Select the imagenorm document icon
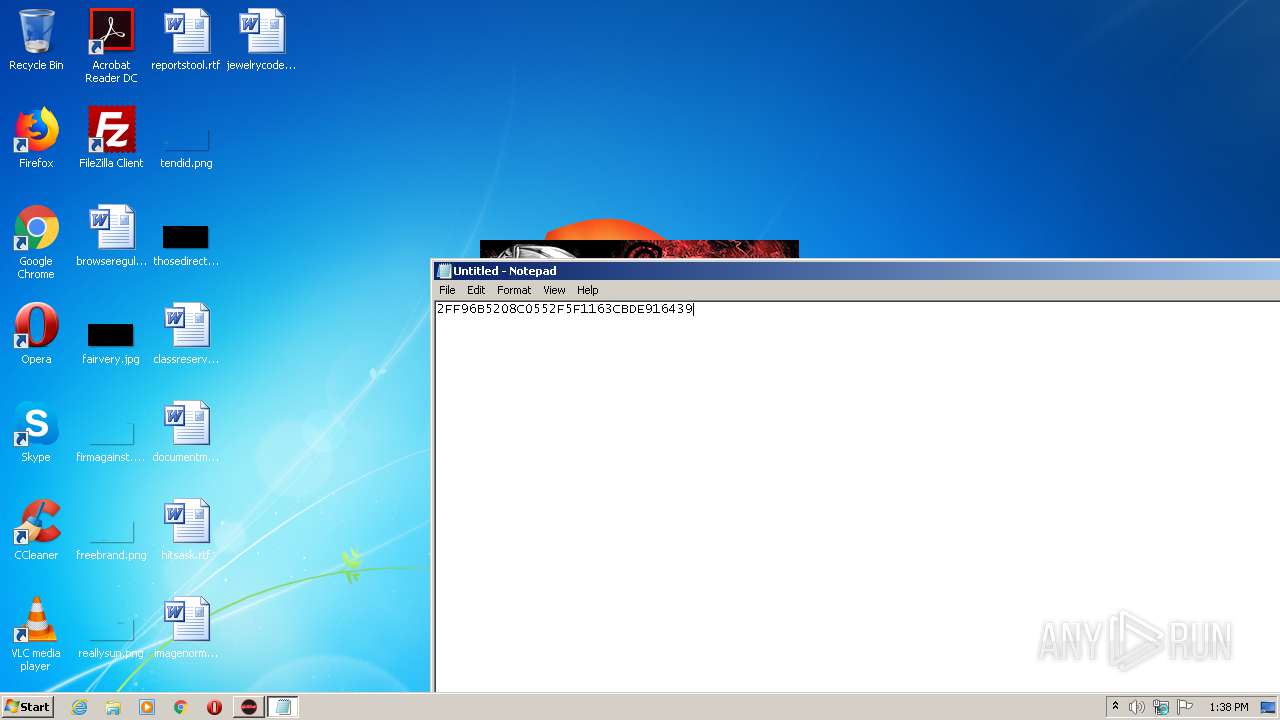The height and width of the screenshot is (720, 1280). coord(186,628)
